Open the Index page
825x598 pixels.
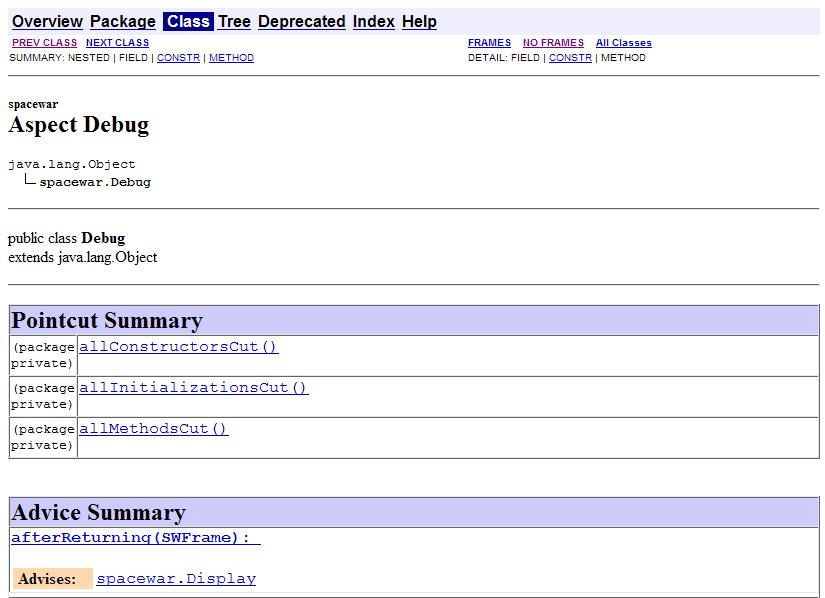point(373,21)
